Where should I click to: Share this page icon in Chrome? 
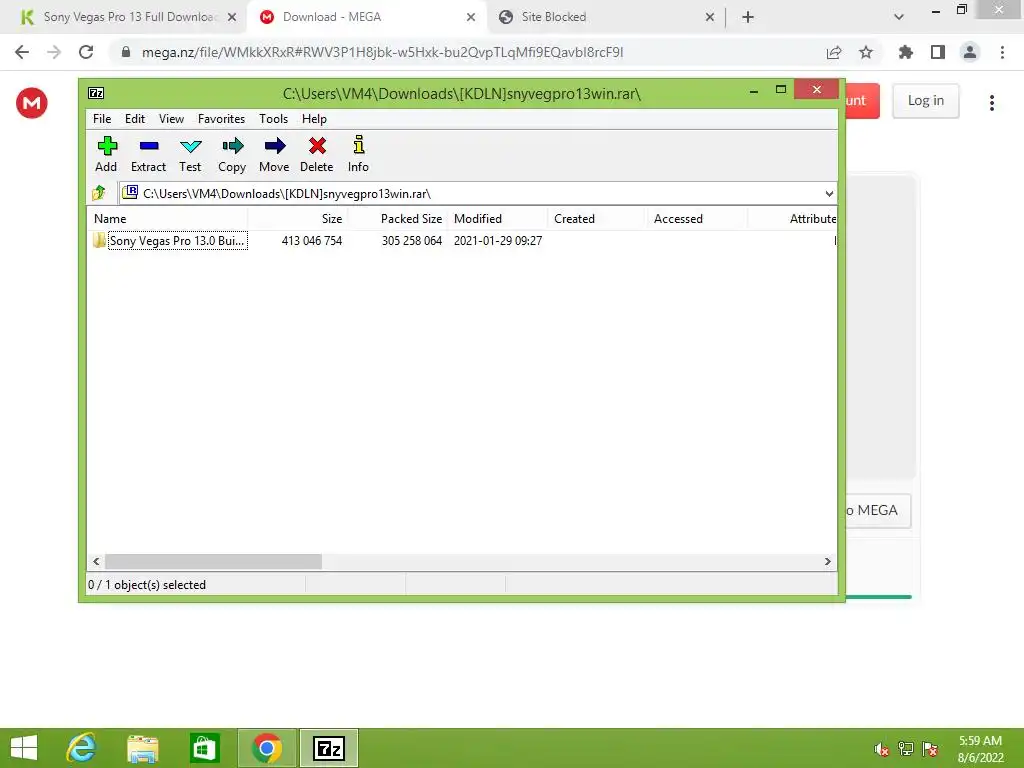834,52
